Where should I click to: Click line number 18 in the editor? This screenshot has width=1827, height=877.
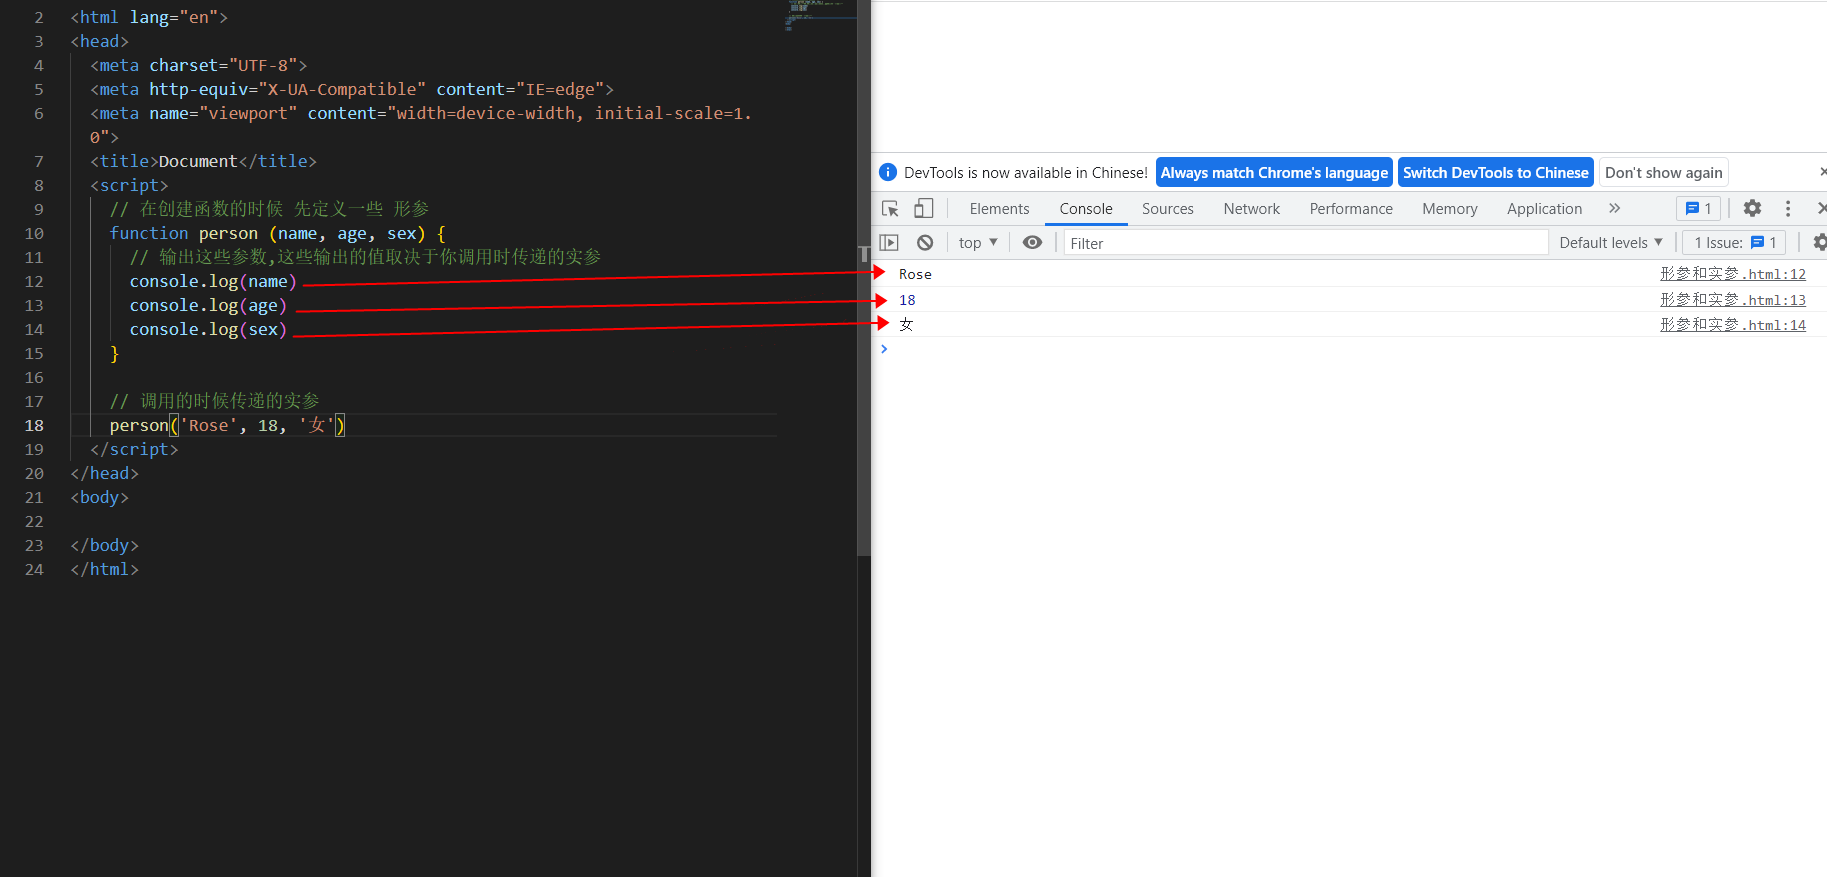(34, 425)
